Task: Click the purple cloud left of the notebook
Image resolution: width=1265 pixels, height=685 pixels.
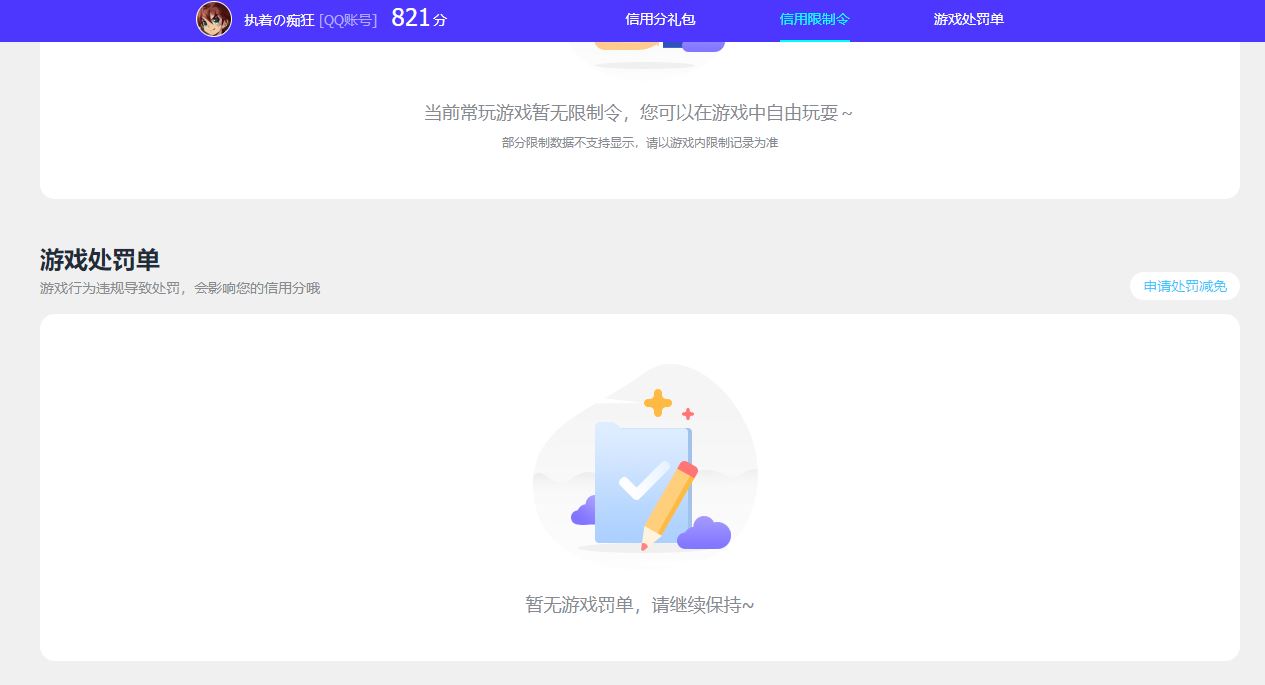Action: pyautogui.click(x=582, y=514)
